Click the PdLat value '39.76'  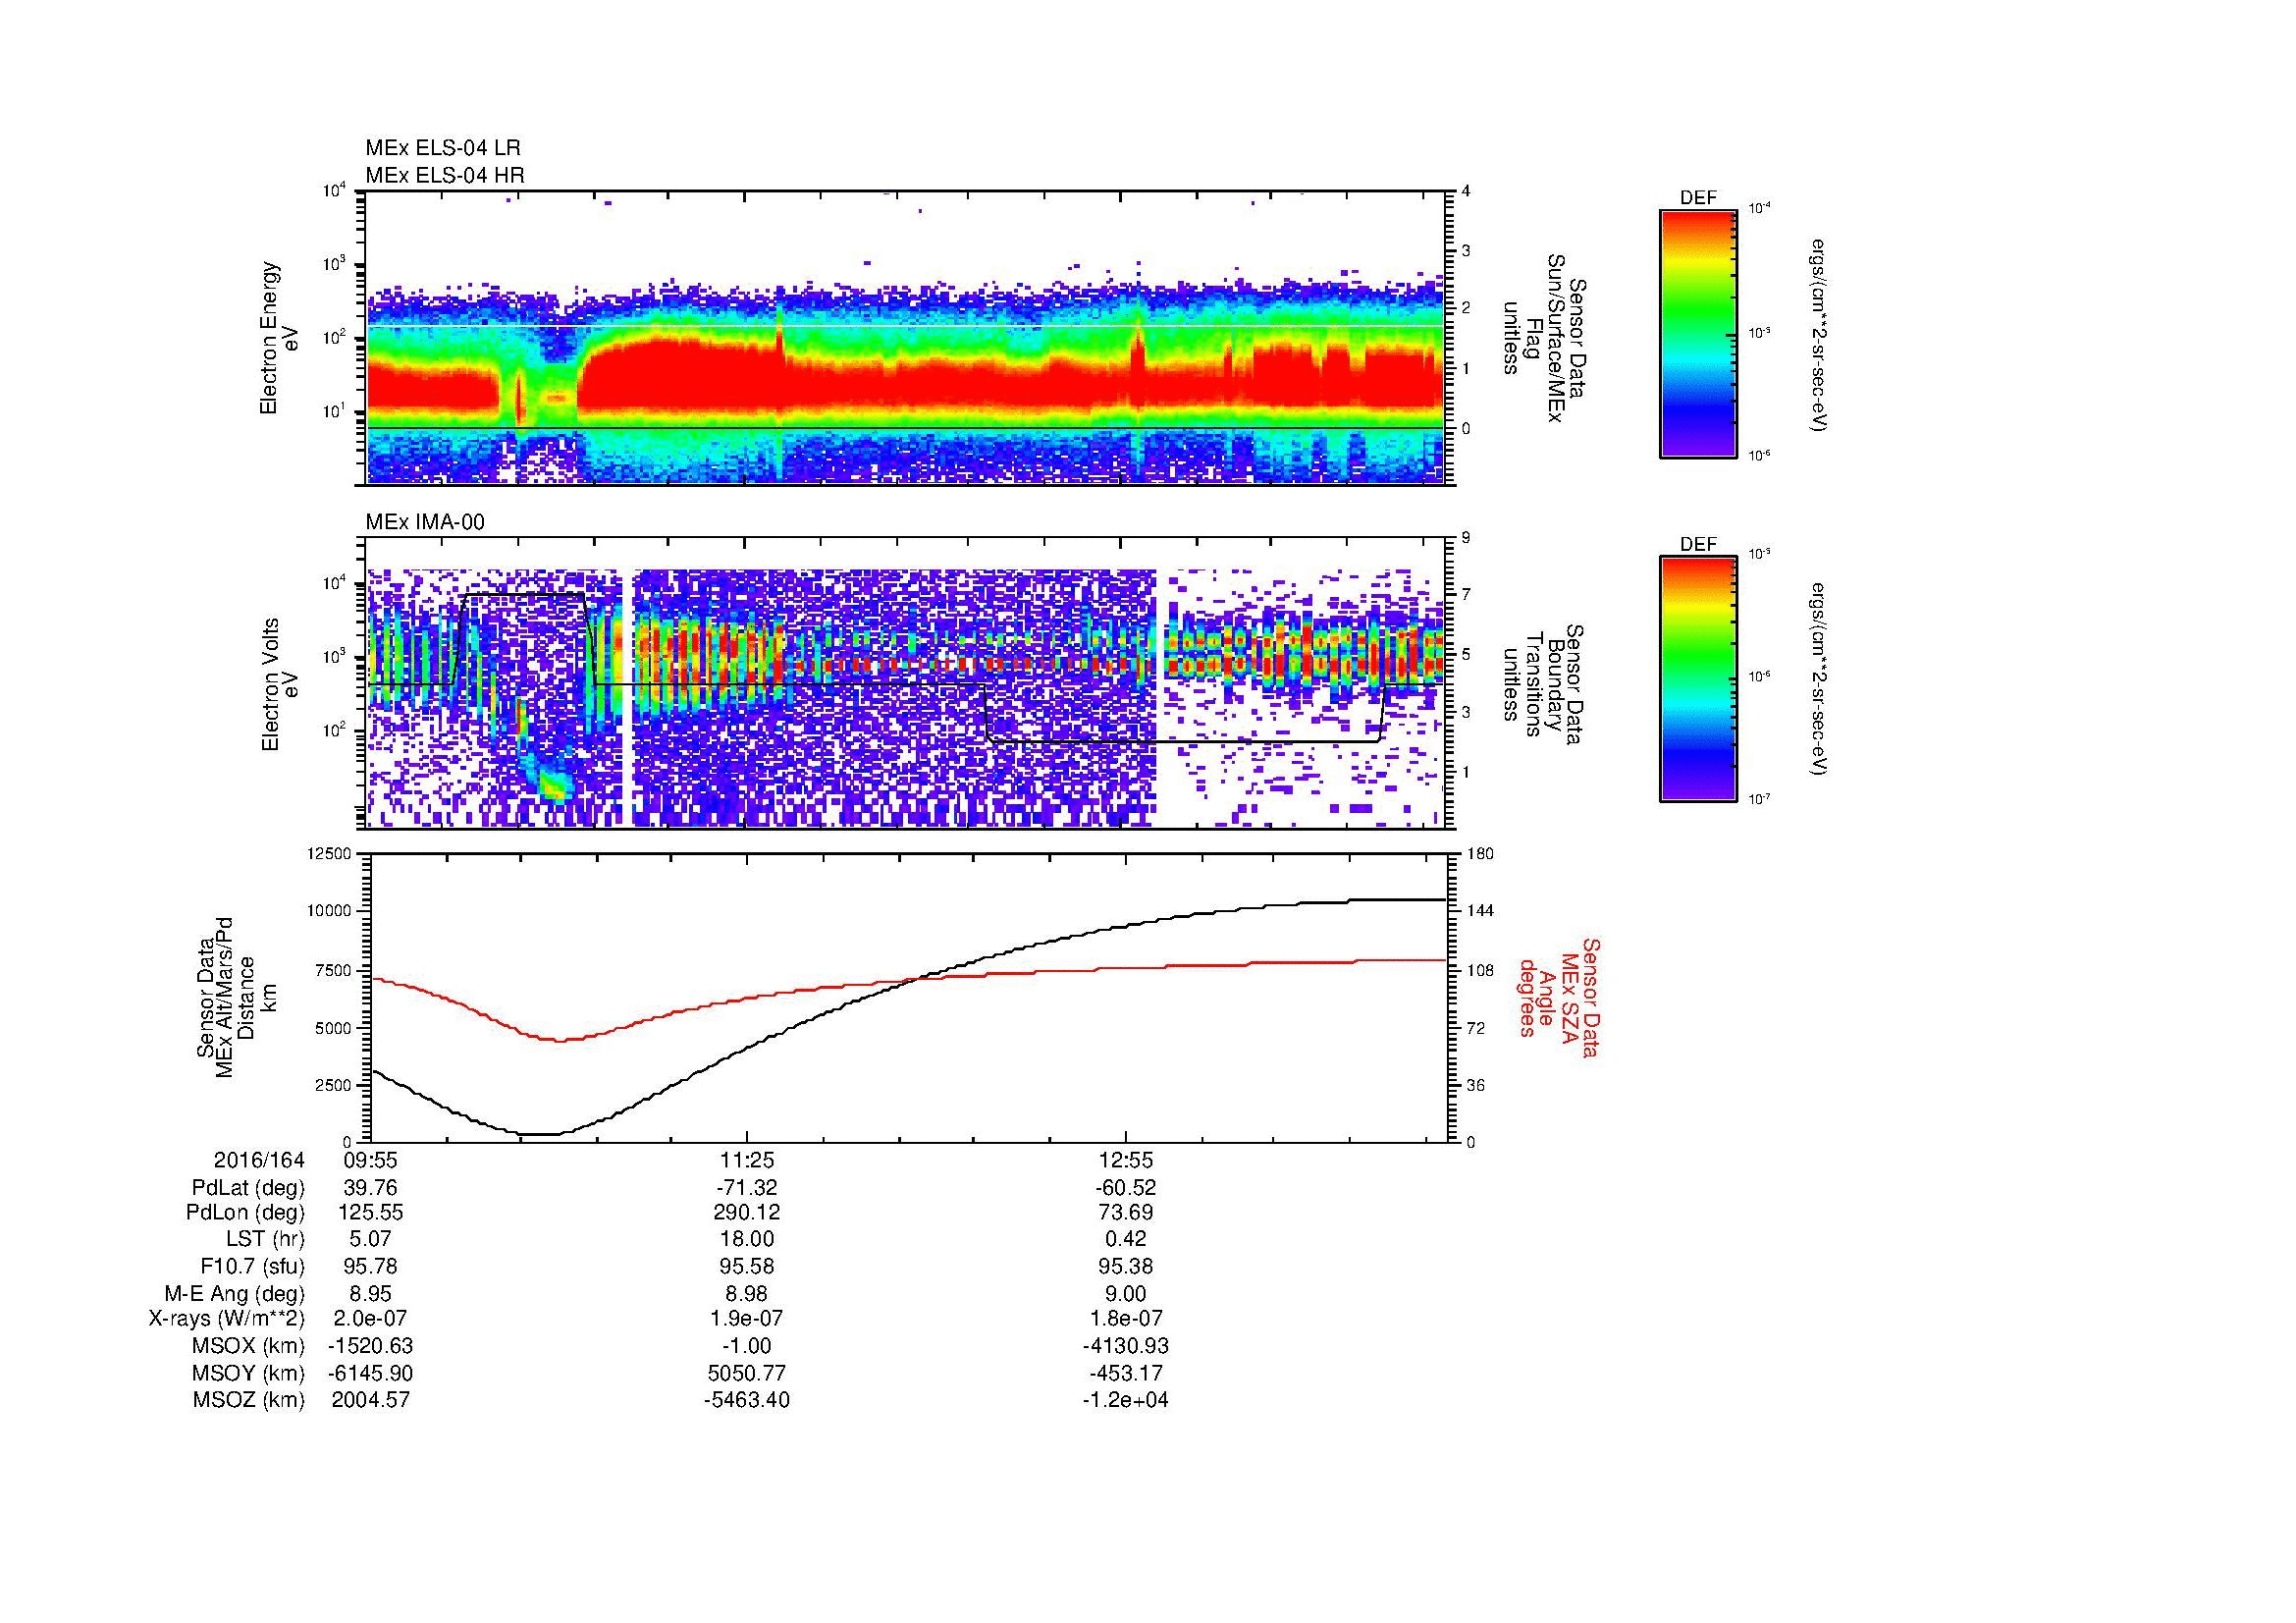(371, 1188)
